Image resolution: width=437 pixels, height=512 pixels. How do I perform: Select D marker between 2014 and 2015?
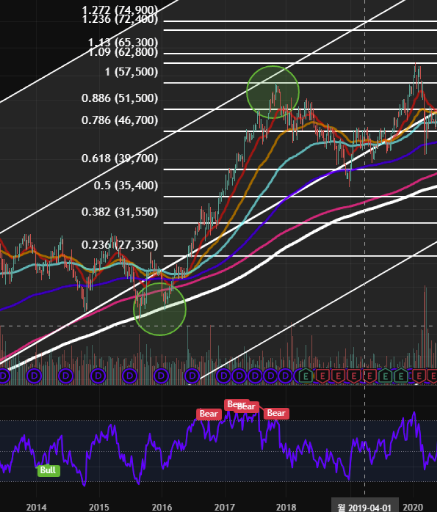[x=66, y=376]
